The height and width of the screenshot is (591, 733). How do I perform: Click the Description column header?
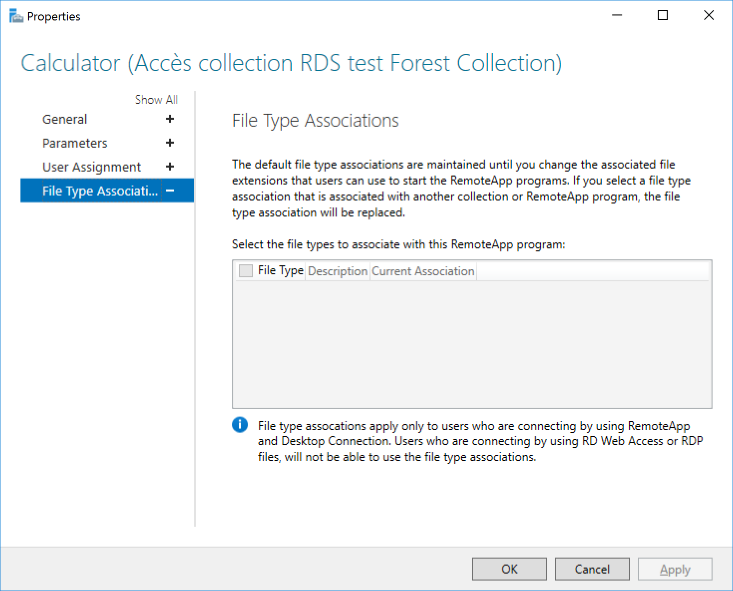(338, 271)
